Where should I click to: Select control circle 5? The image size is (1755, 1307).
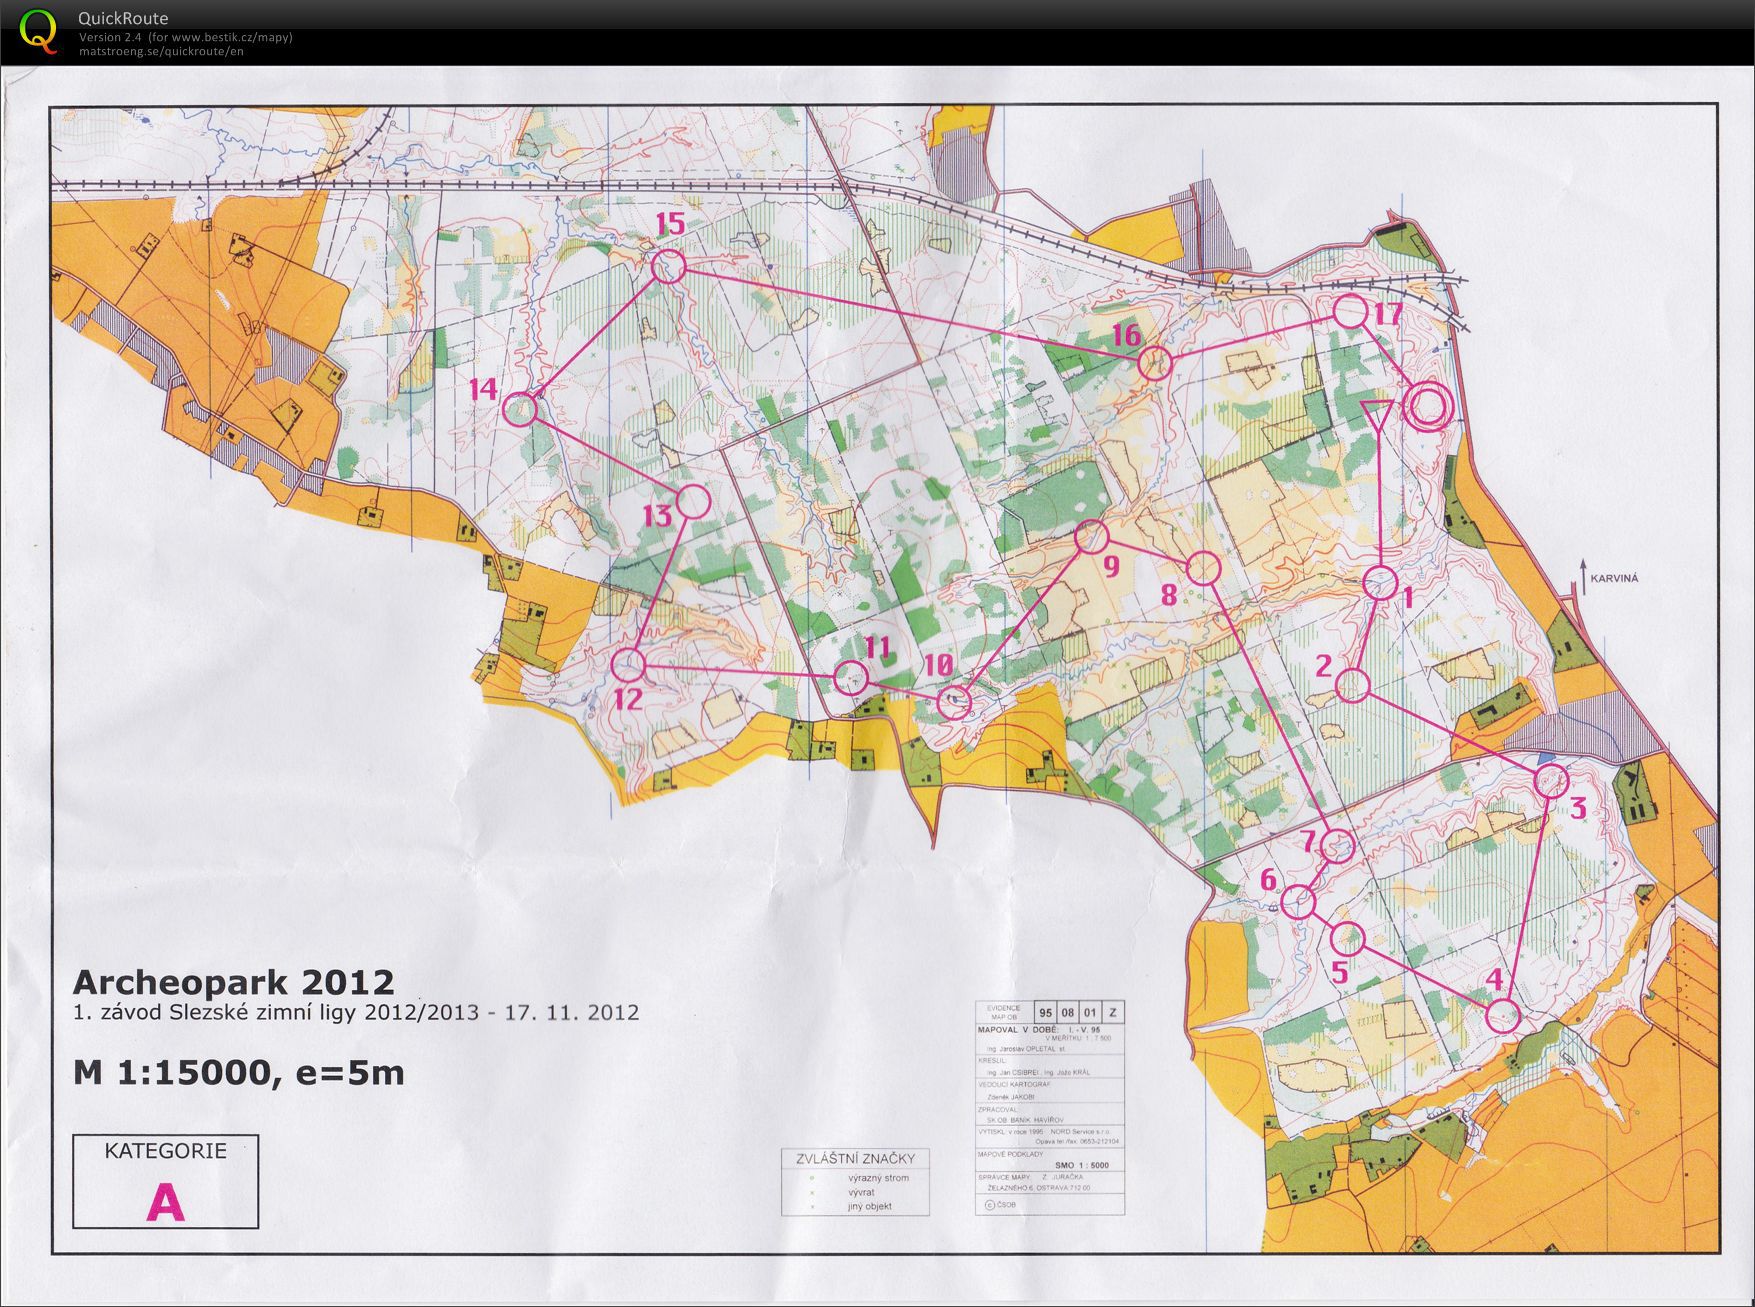click(1348, 938)
